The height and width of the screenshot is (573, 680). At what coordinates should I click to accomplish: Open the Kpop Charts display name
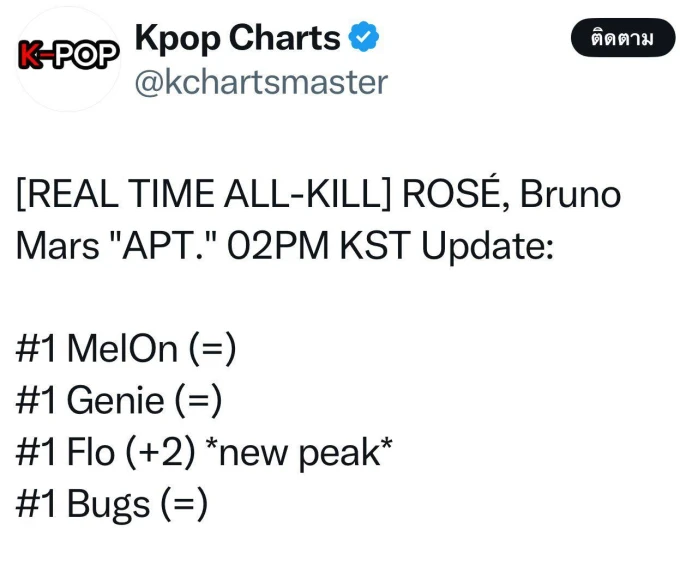(x=238, y=38)
